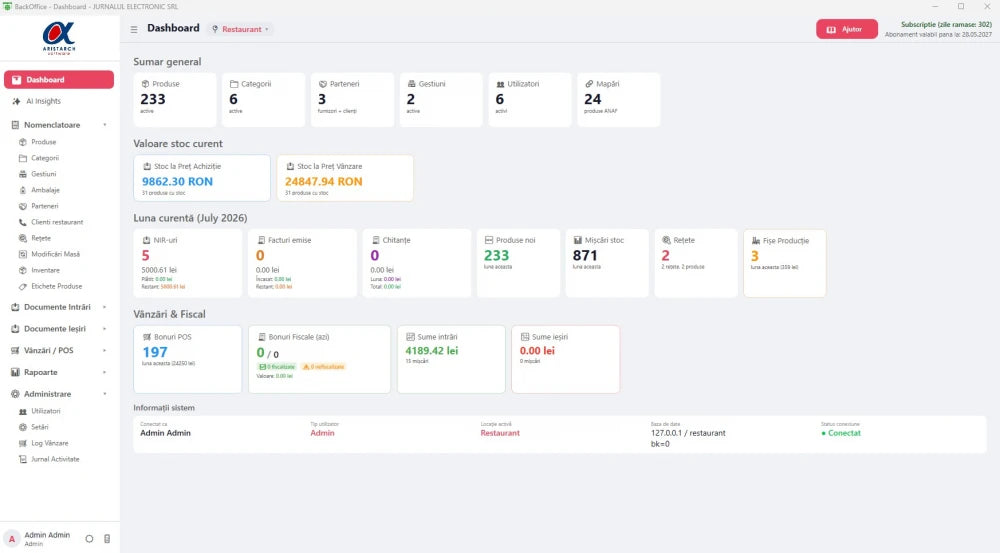Open the Facturi emise card
This screenshot has width=1000, height=553.
tap(302, 263)
